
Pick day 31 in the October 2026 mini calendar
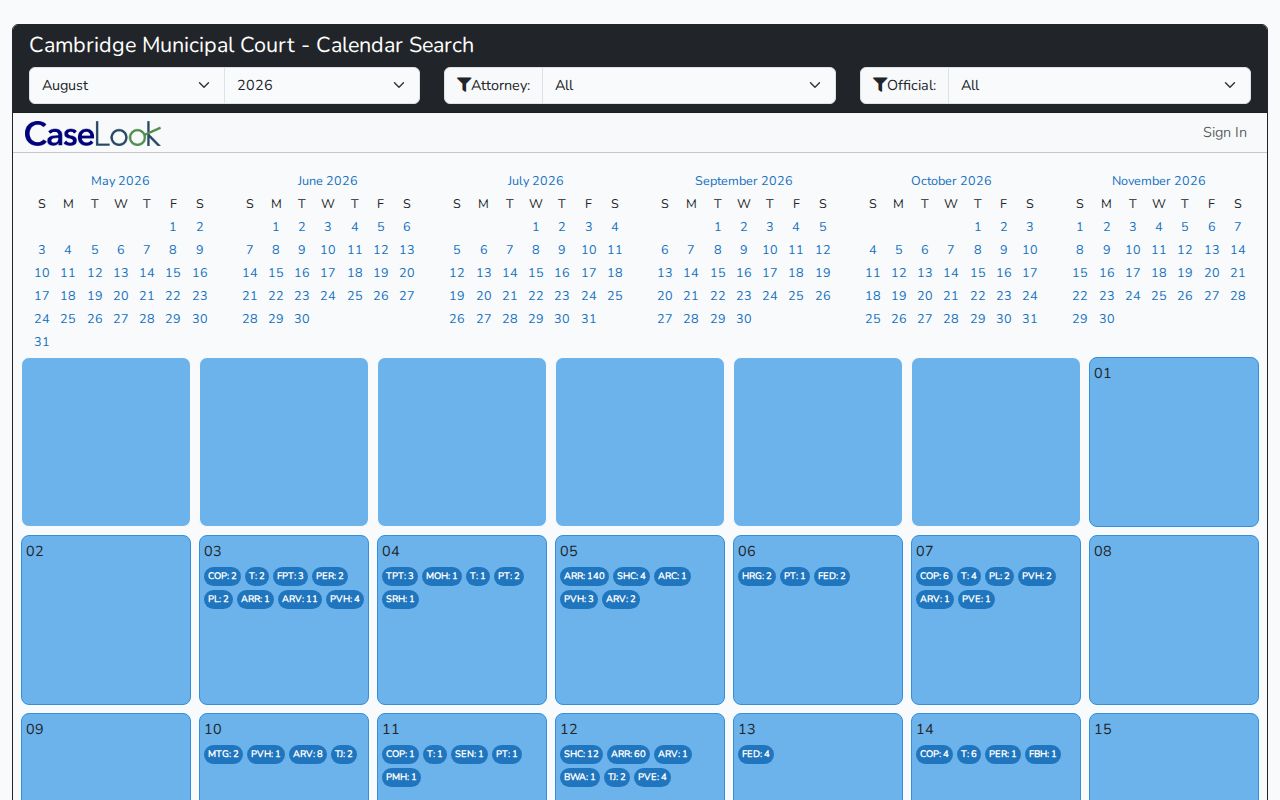1030,319
